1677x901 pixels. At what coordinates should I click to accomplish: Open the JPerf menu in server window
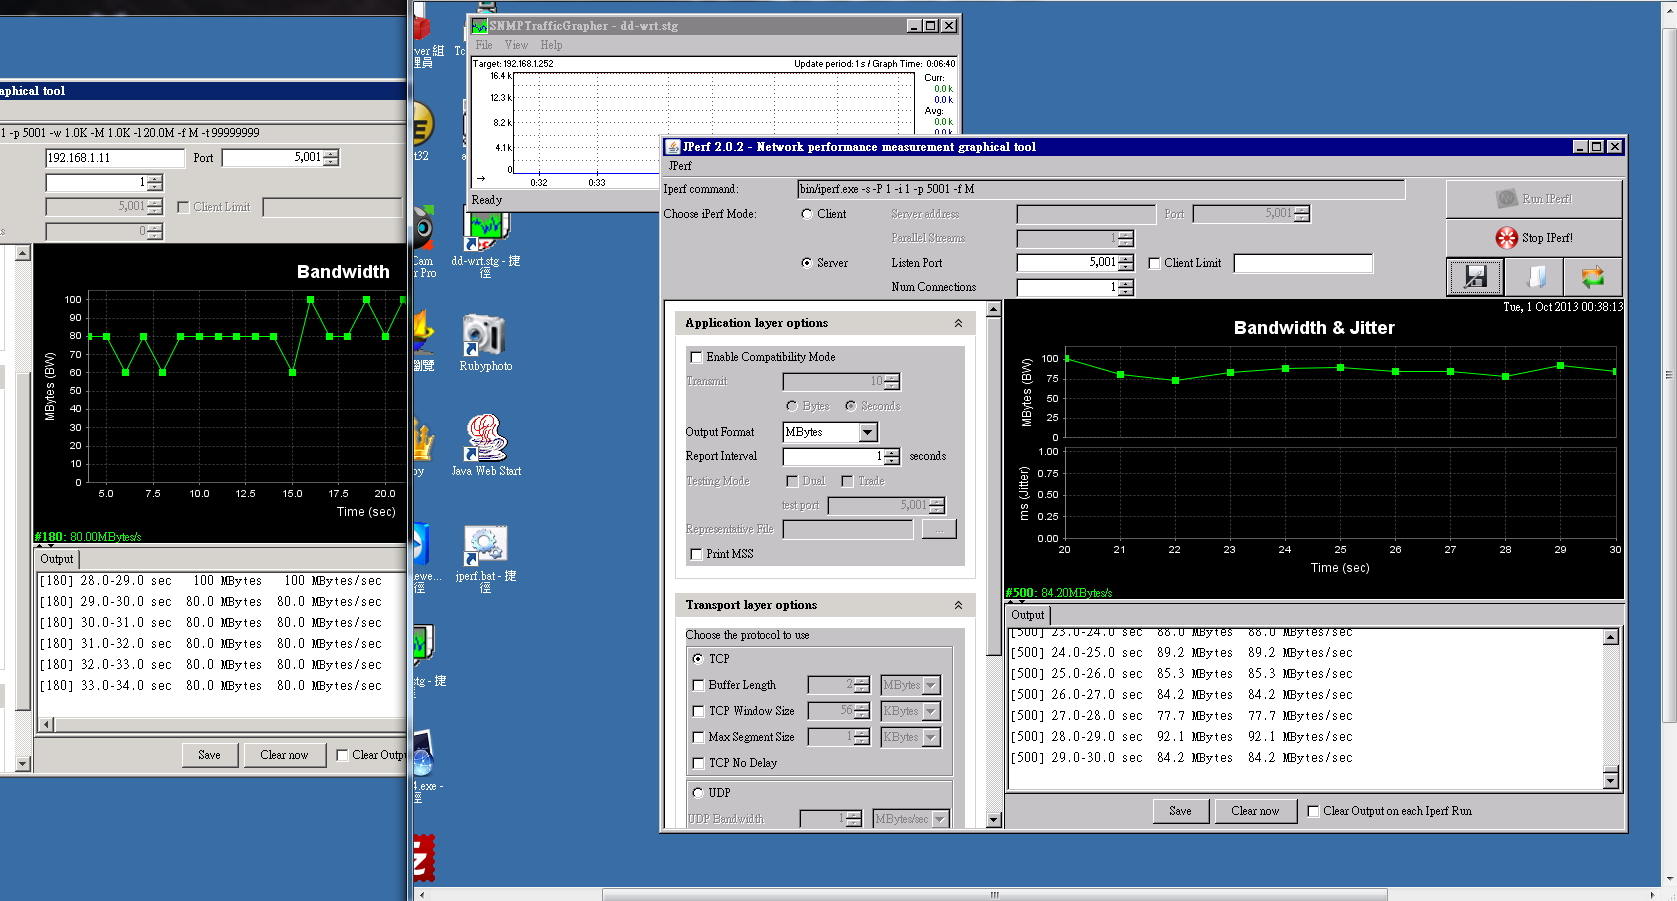[680, 166]
